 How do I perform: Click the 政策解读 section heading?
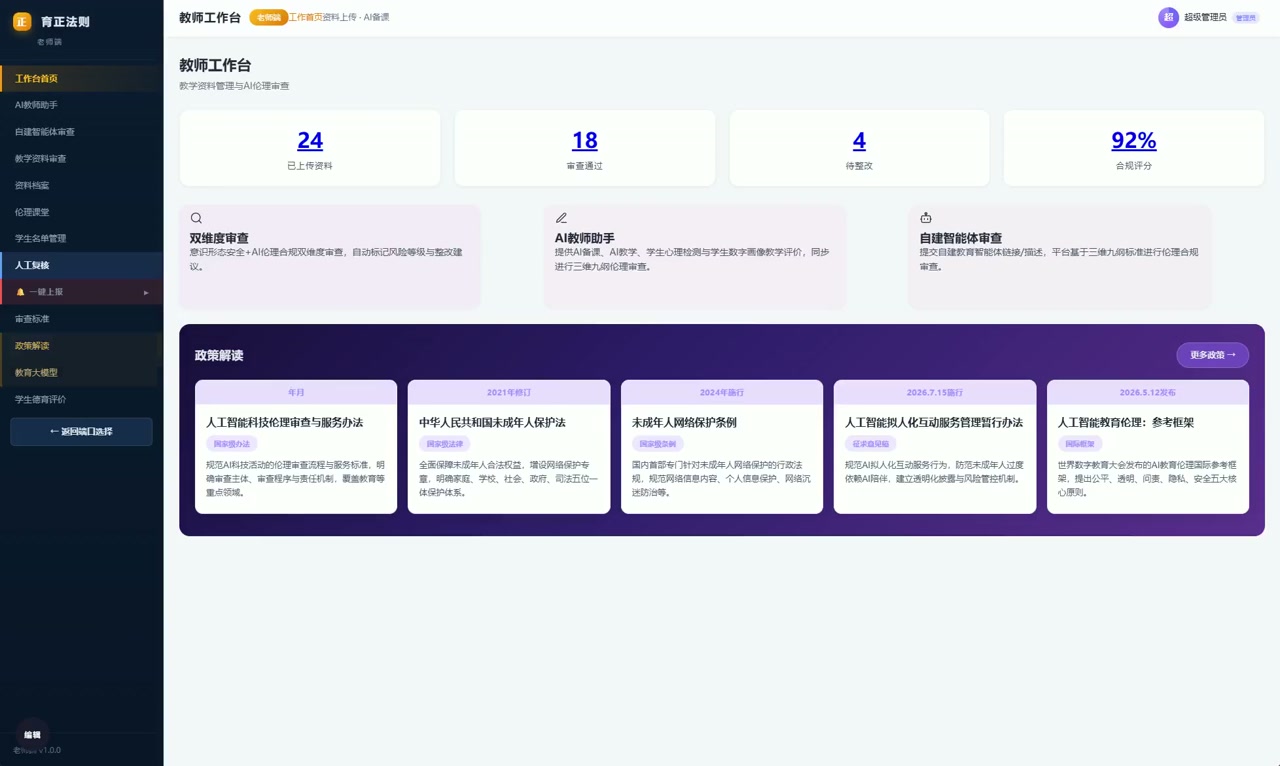tap(219, 355)
